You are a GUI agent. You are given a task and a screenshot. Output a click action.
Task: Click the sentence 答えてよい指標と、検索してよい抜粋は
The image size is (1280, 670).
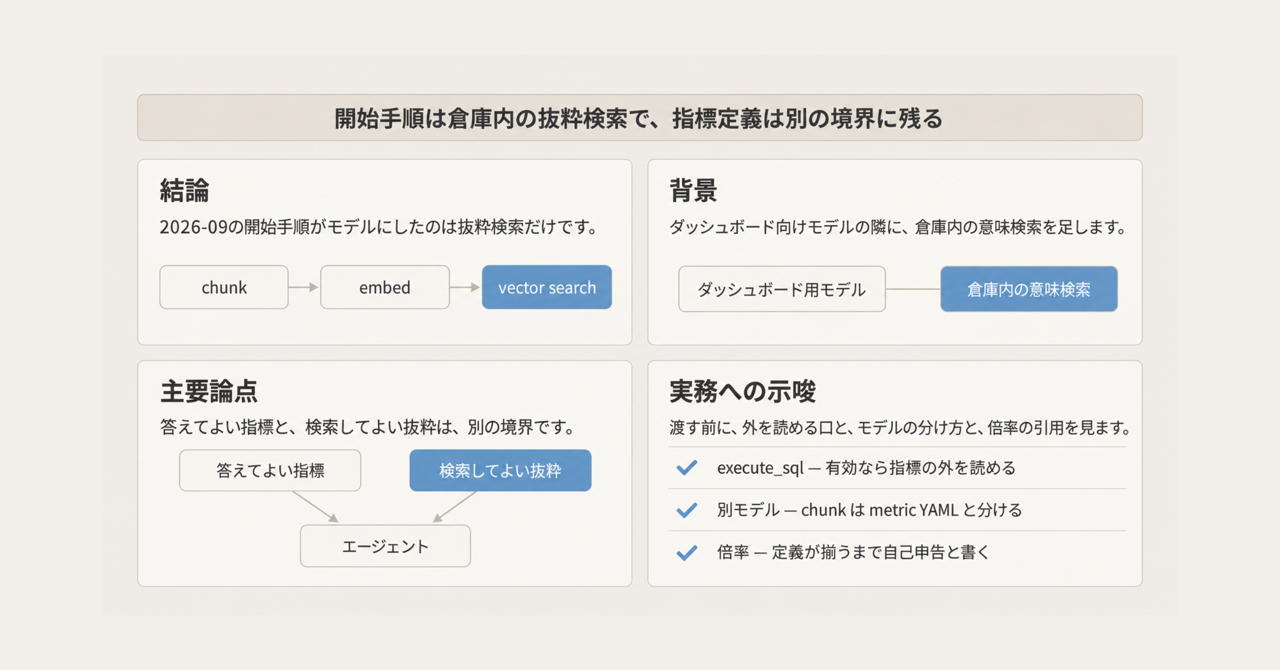click(x=367, y=427)
